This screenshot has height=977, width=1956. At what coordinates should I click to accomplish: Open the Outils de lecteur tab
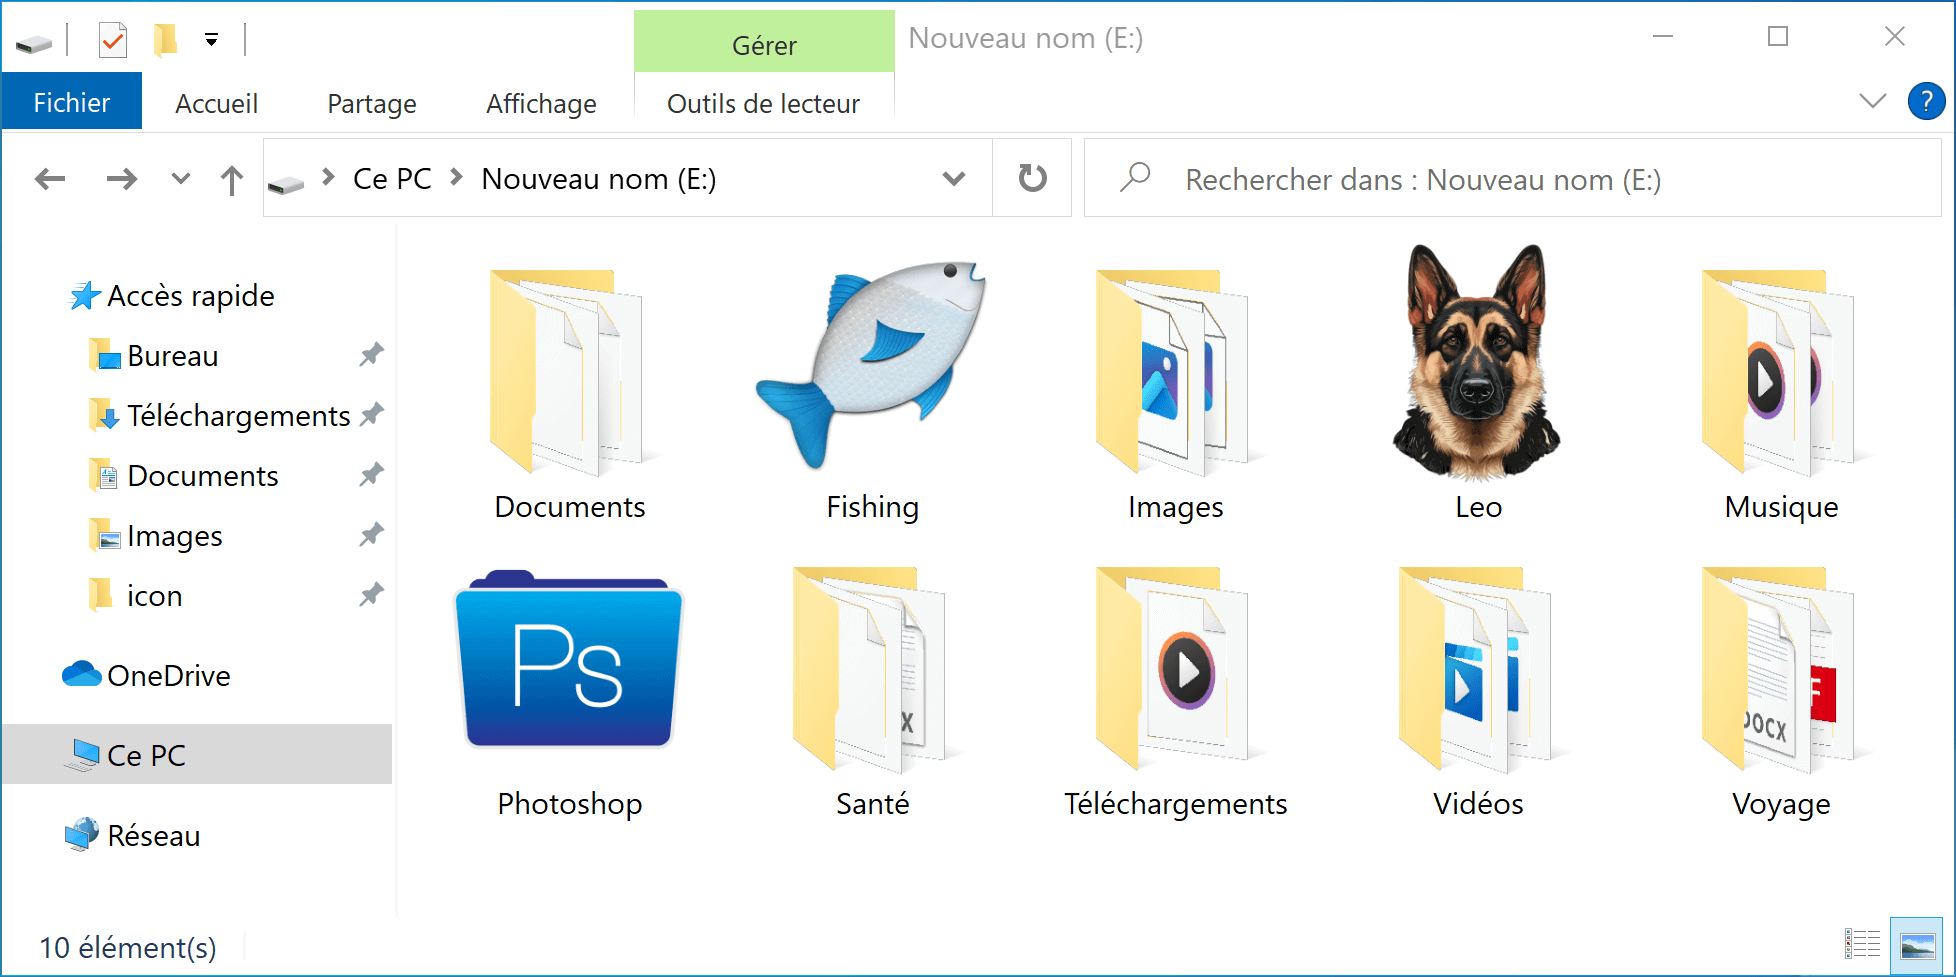click(x=763, y=102)
